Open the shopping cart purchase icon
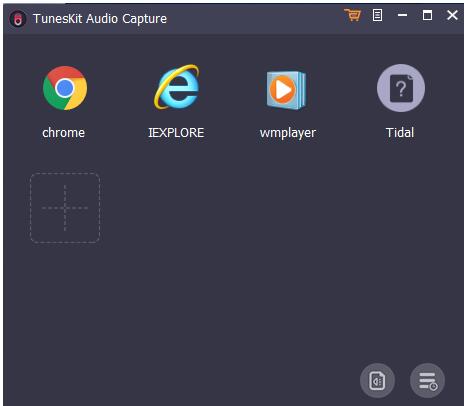This screenshot has width=464, height=406. [x=352, y=15]
